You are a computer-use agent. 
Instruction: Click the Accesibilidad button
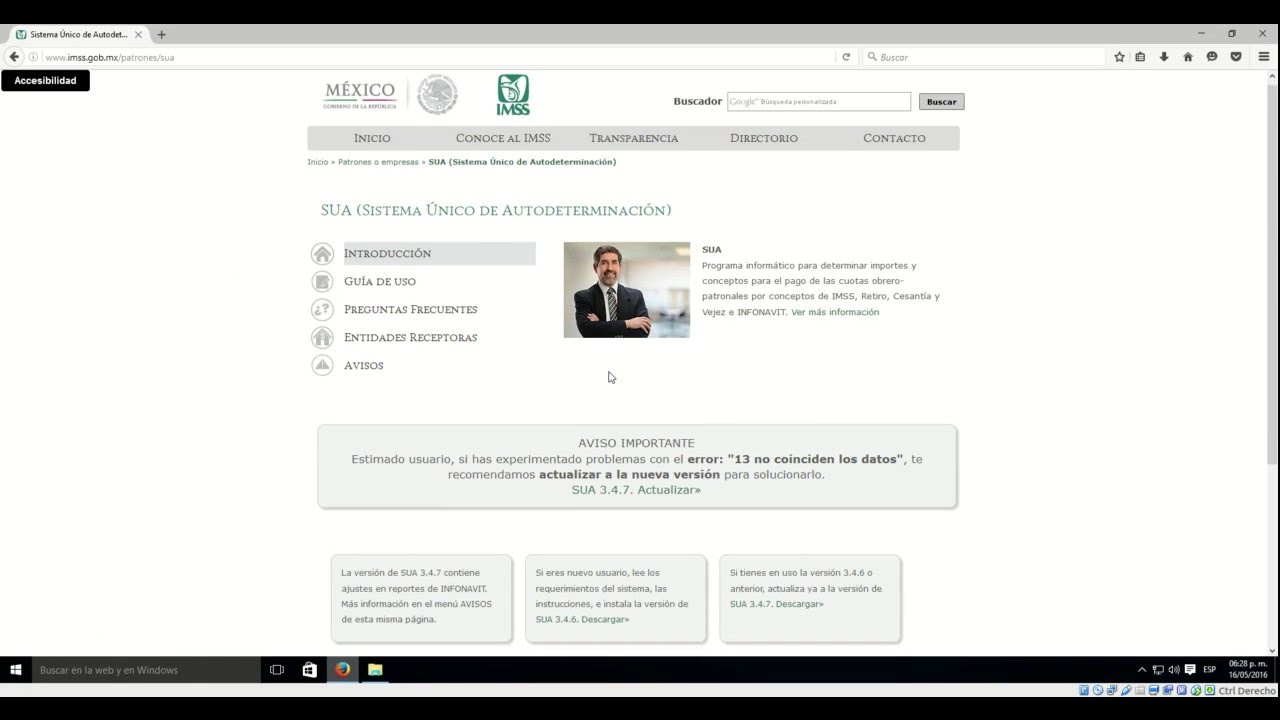pyautogui.click(x=45, y=81)
